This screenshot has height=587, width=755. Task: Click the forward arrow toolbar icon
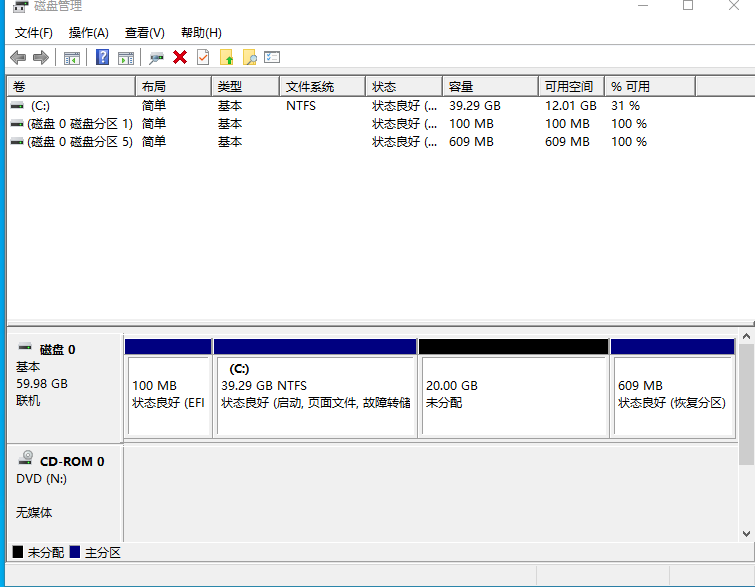(41, 58)
